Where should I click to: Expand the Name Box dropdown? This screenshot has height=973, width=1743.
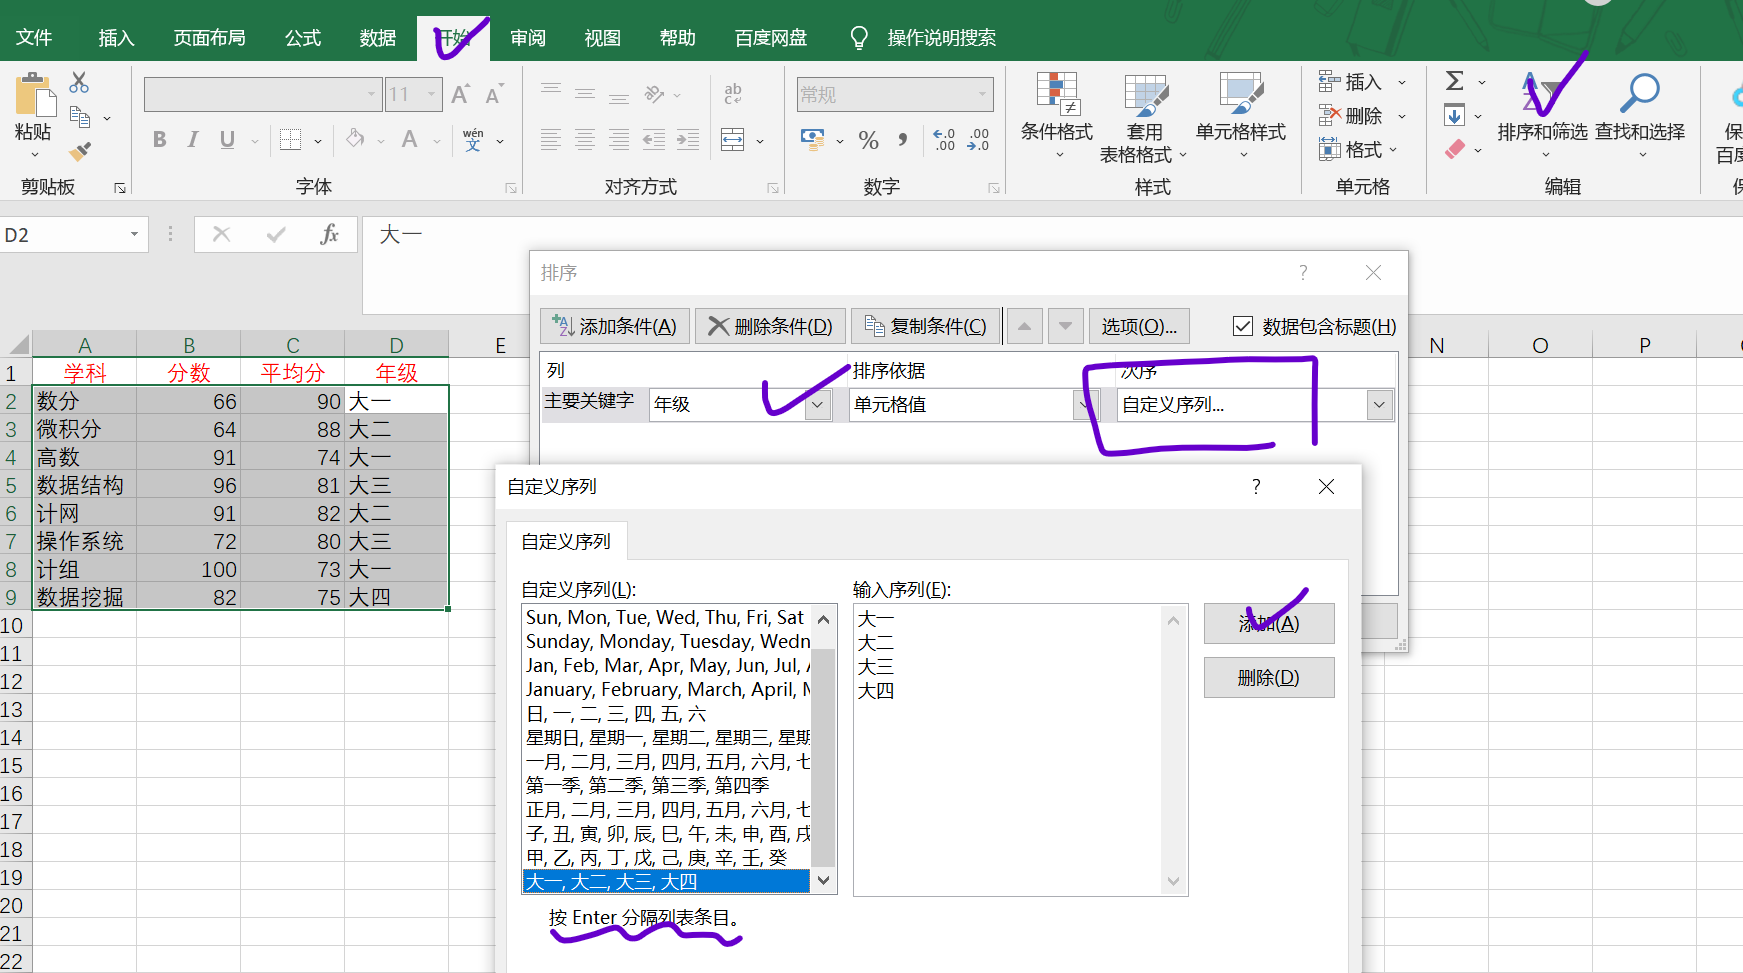134,234
